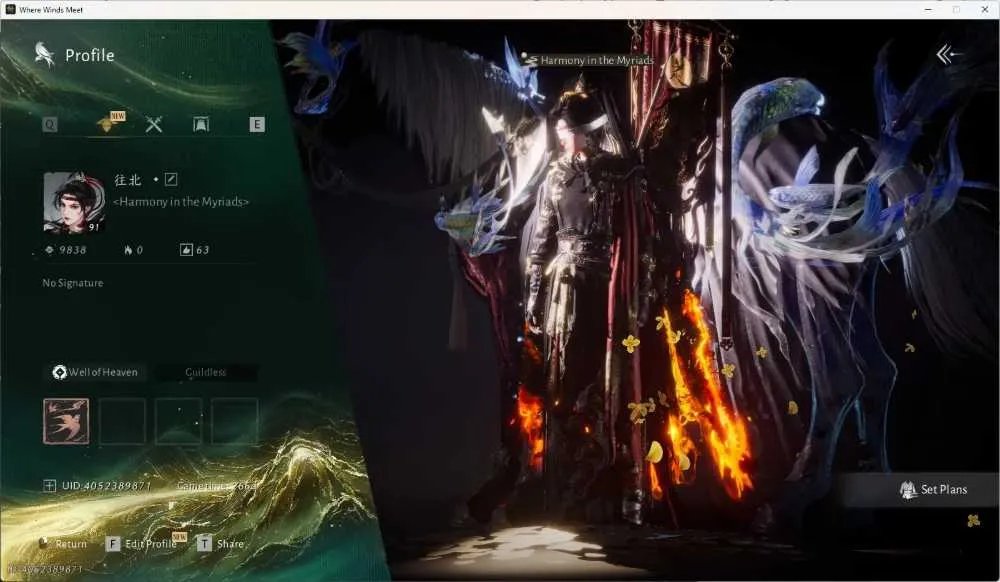Click the <Harmony in the Myriads> title under name
Screen dimensions: 1000x582
click(x=181, y=202)
